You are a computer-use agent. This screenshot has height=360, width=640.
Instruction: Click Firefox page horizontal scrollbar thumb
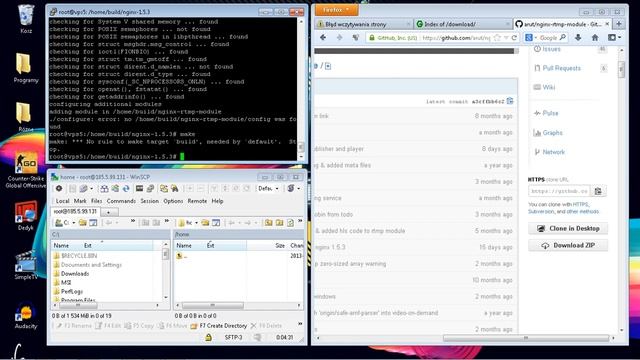coord(526,338)
